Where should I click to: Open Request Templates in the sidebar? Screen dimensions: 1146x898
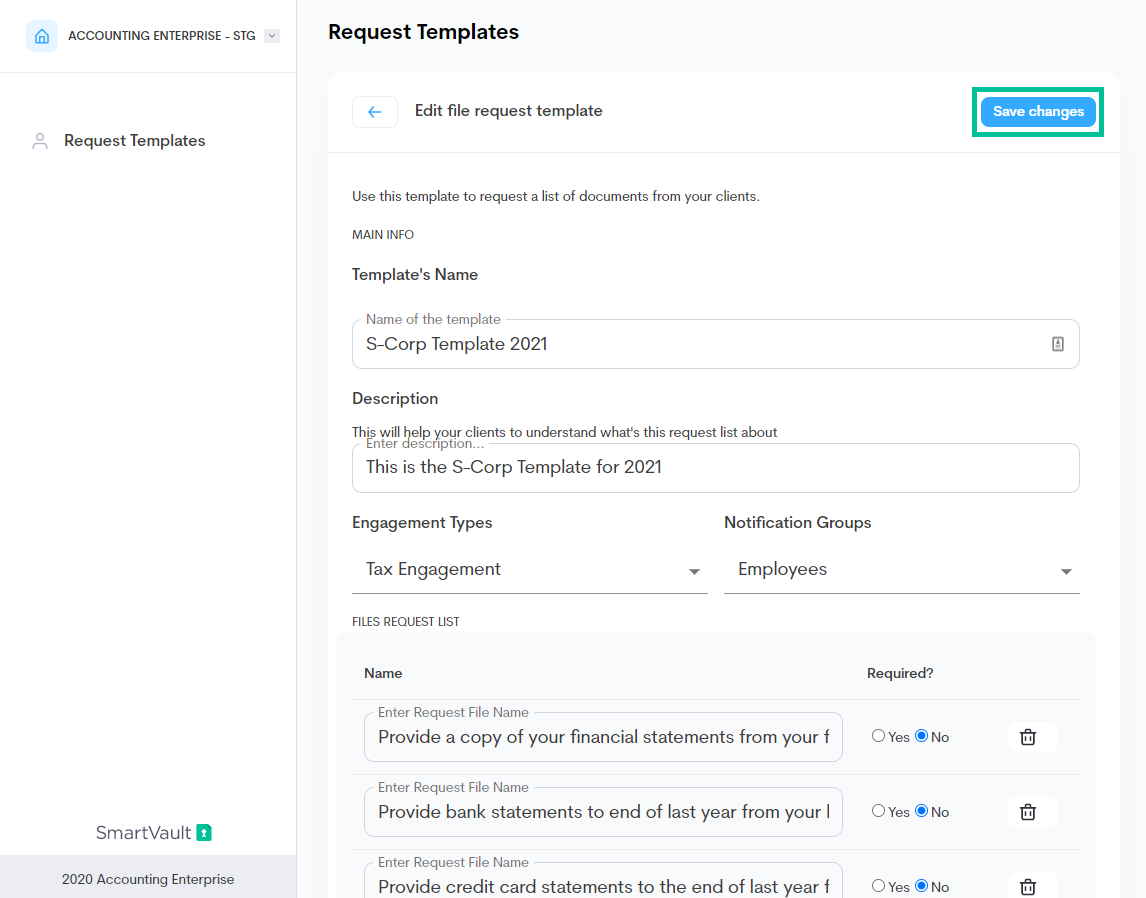pyautogui.click(x=134, y=141)
